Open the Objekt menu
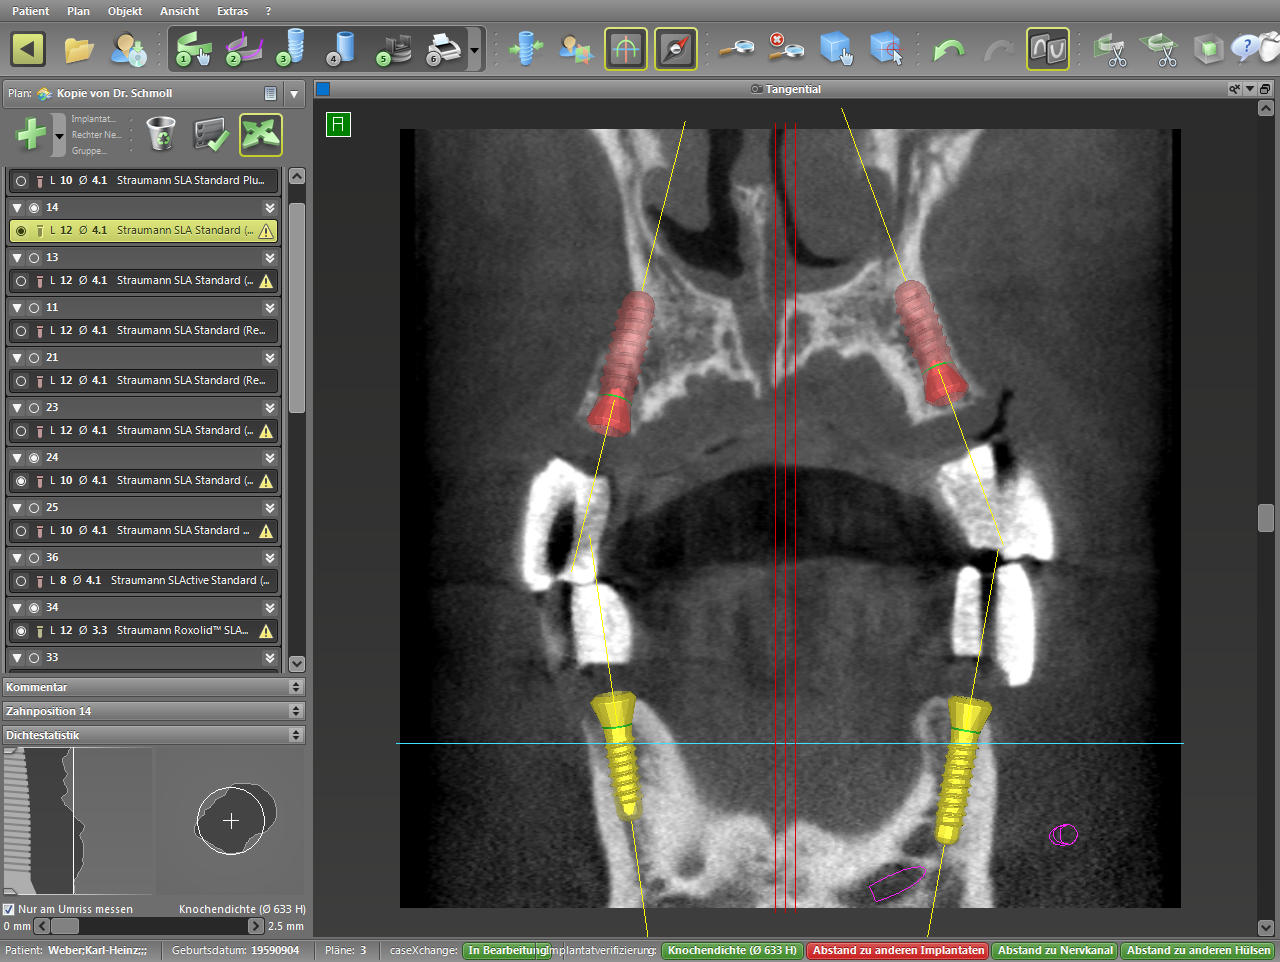This screenshot has width=1280, height=962. (x=125, y=11)
